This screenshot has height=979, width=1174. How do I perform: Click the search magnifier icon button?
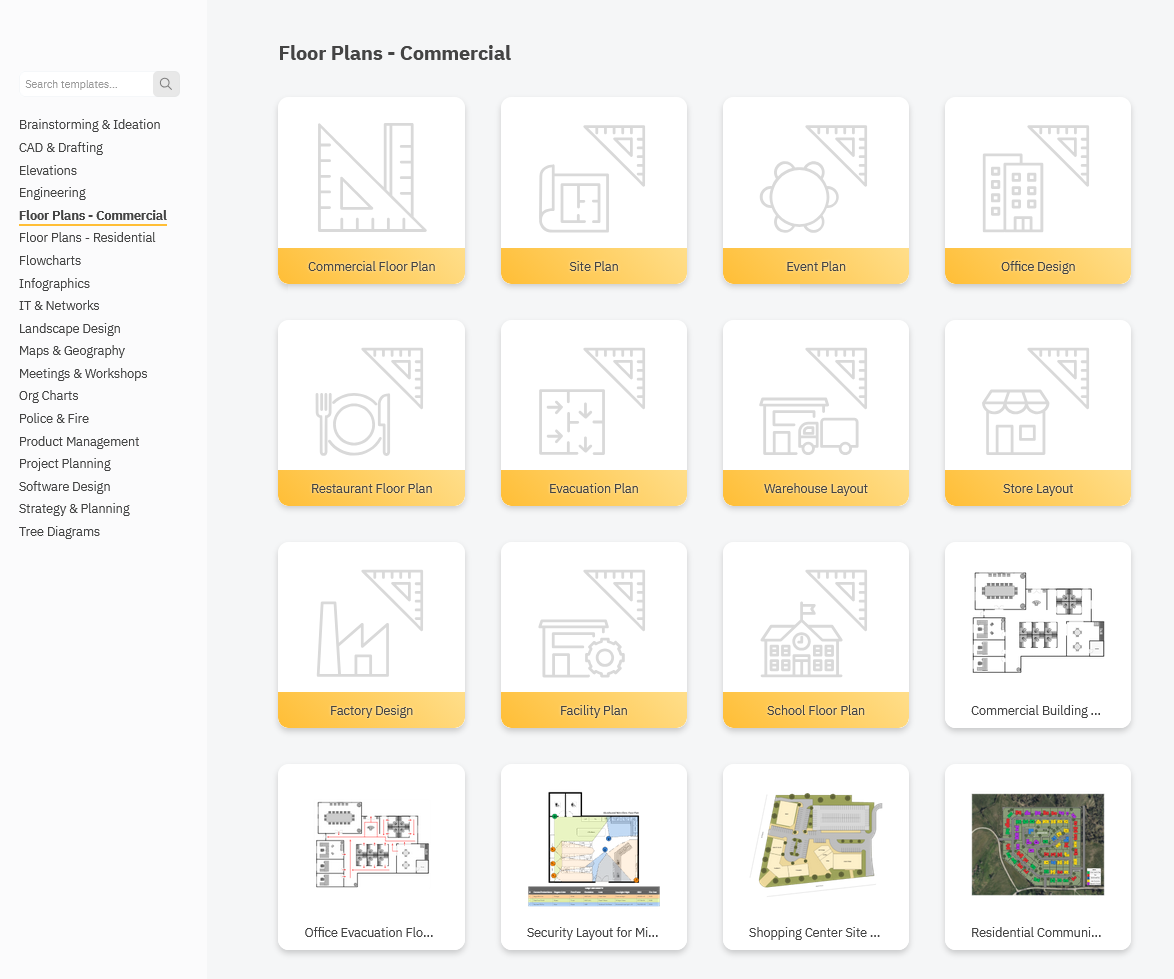(x=166, y=84)
